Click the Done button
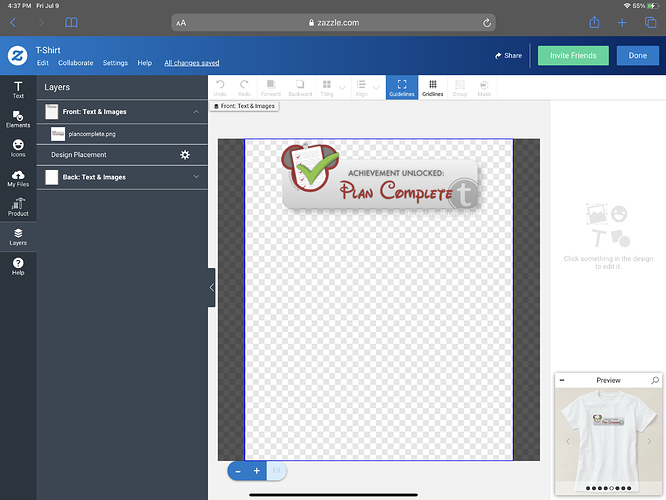This screenshot has height=500, width=666. click(x=638, y=56)
